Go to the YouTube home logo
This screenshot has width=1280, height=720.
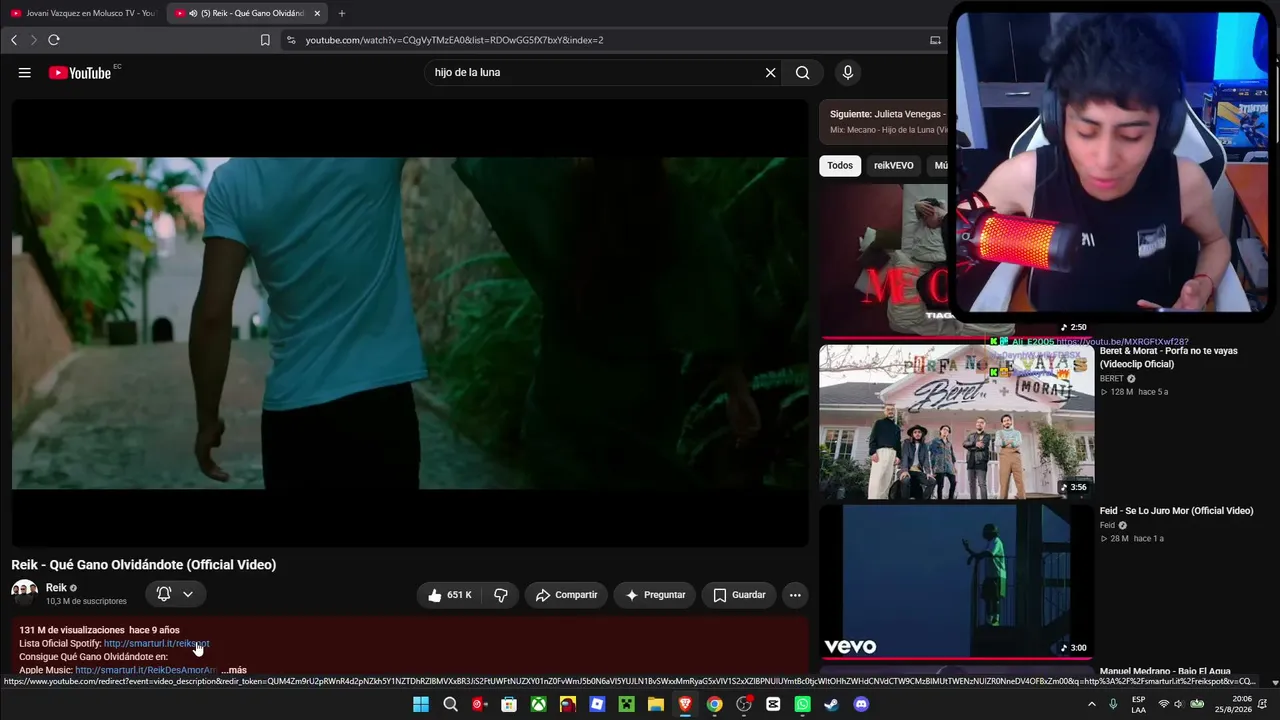pyautogui.click(x=81, y=73)
